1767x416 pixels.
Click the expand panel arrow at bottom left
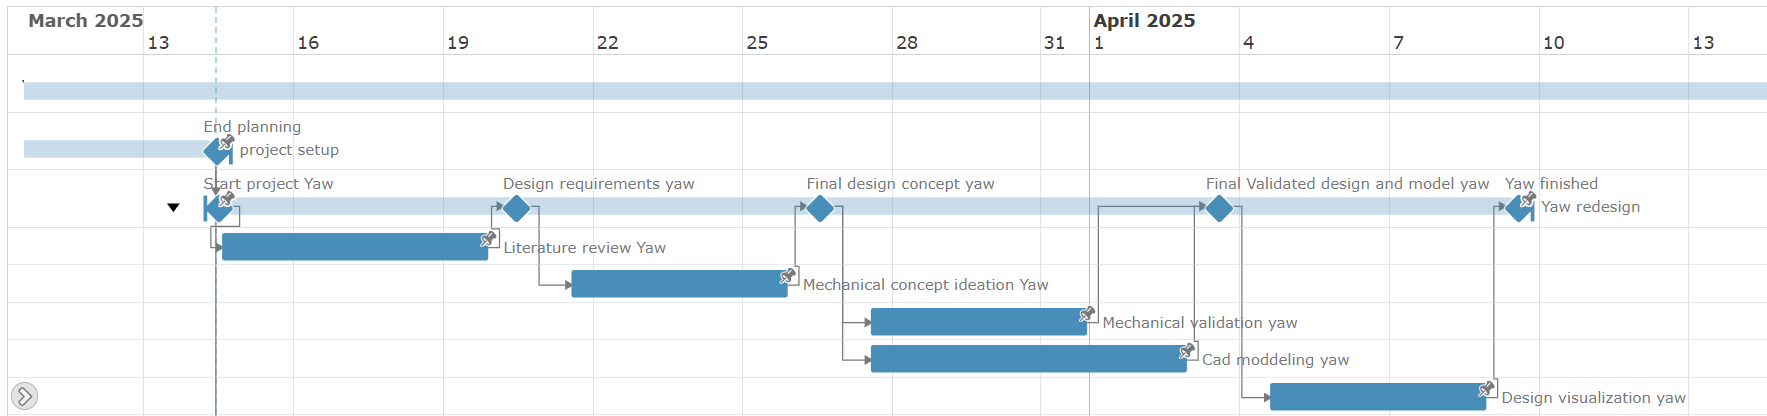click(25, 396)
